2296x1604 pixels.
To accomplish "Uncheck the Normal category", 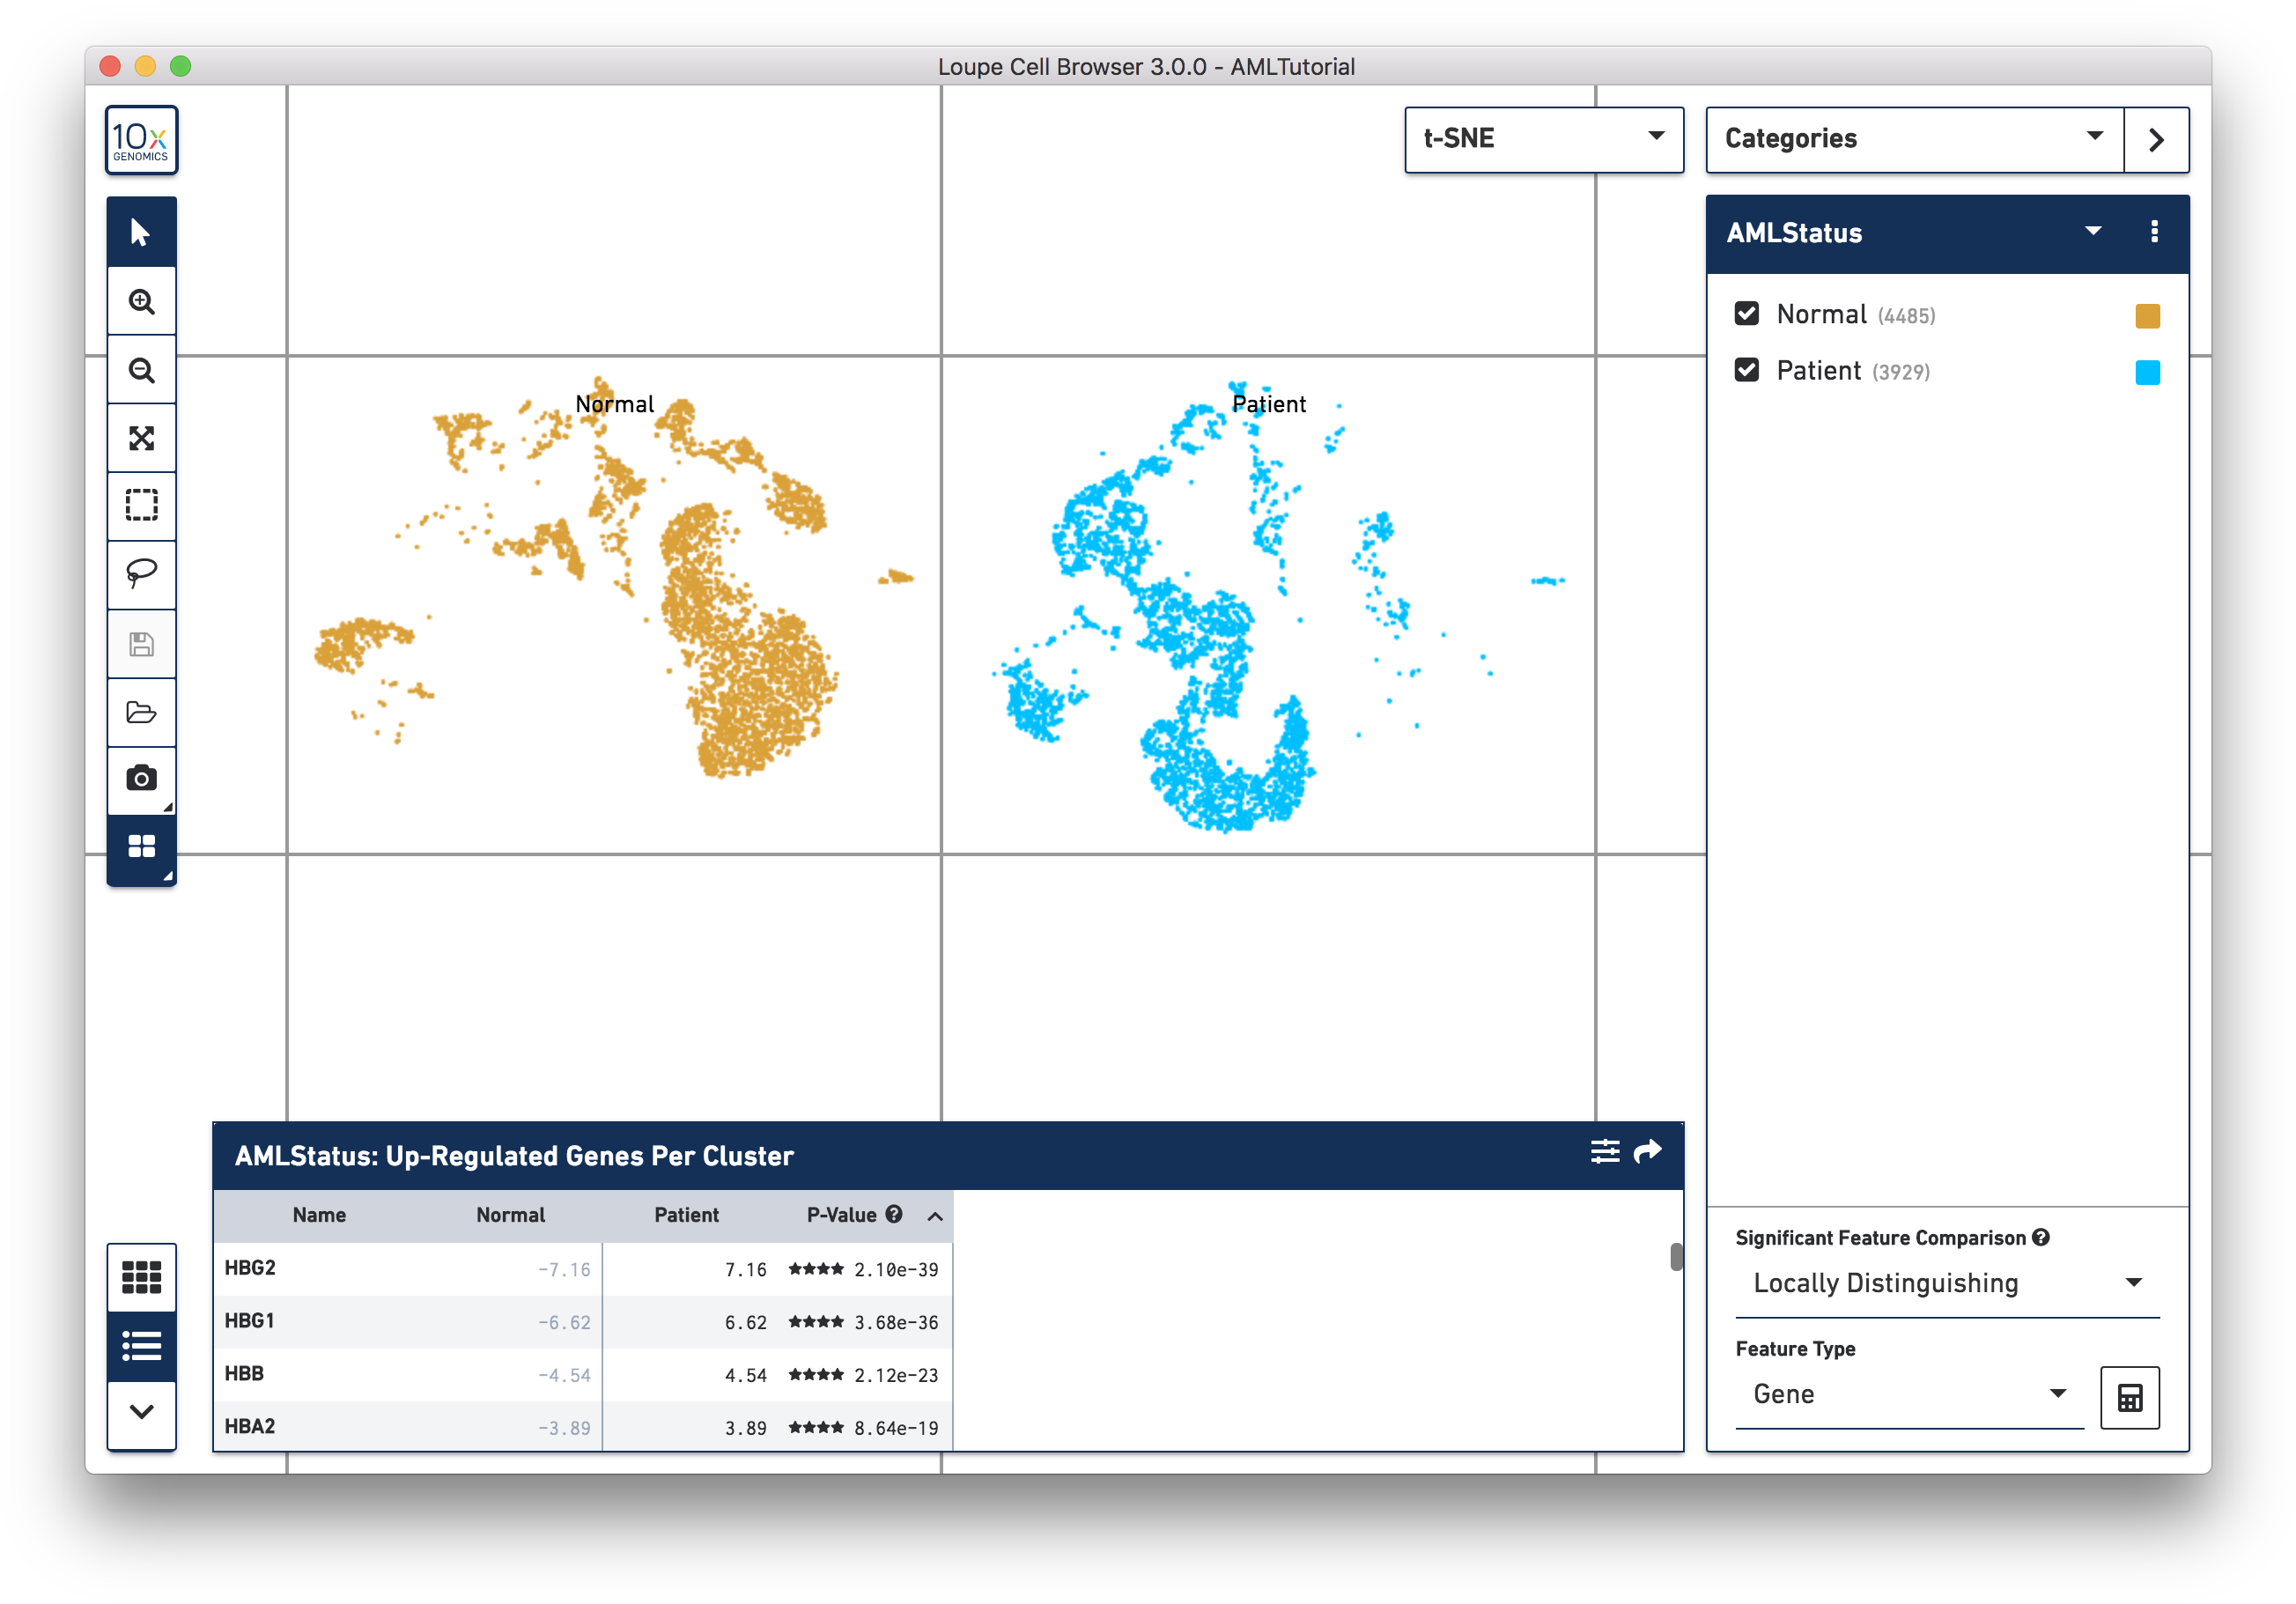I will coord(1746,313).
